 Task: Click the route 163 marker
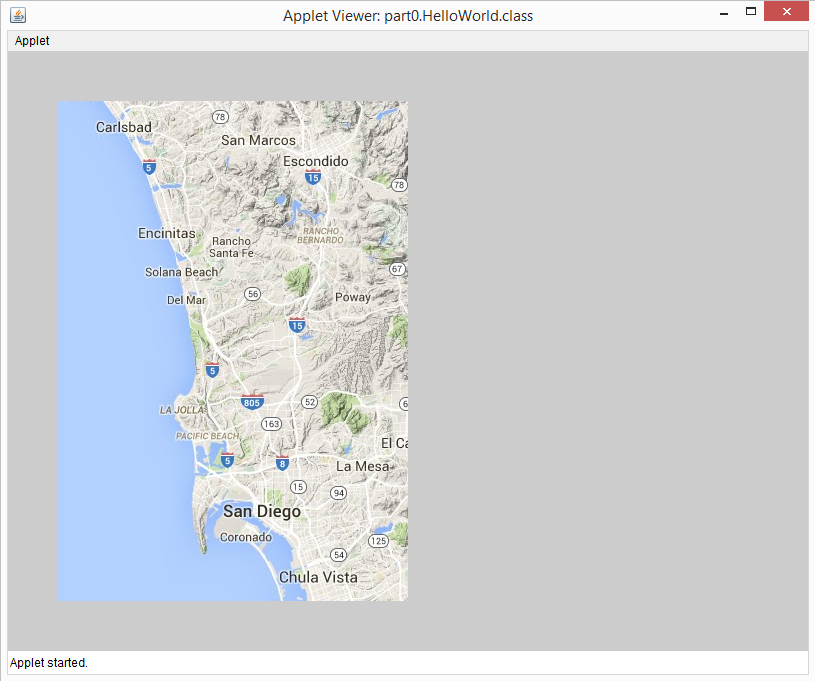coord(271,424)
